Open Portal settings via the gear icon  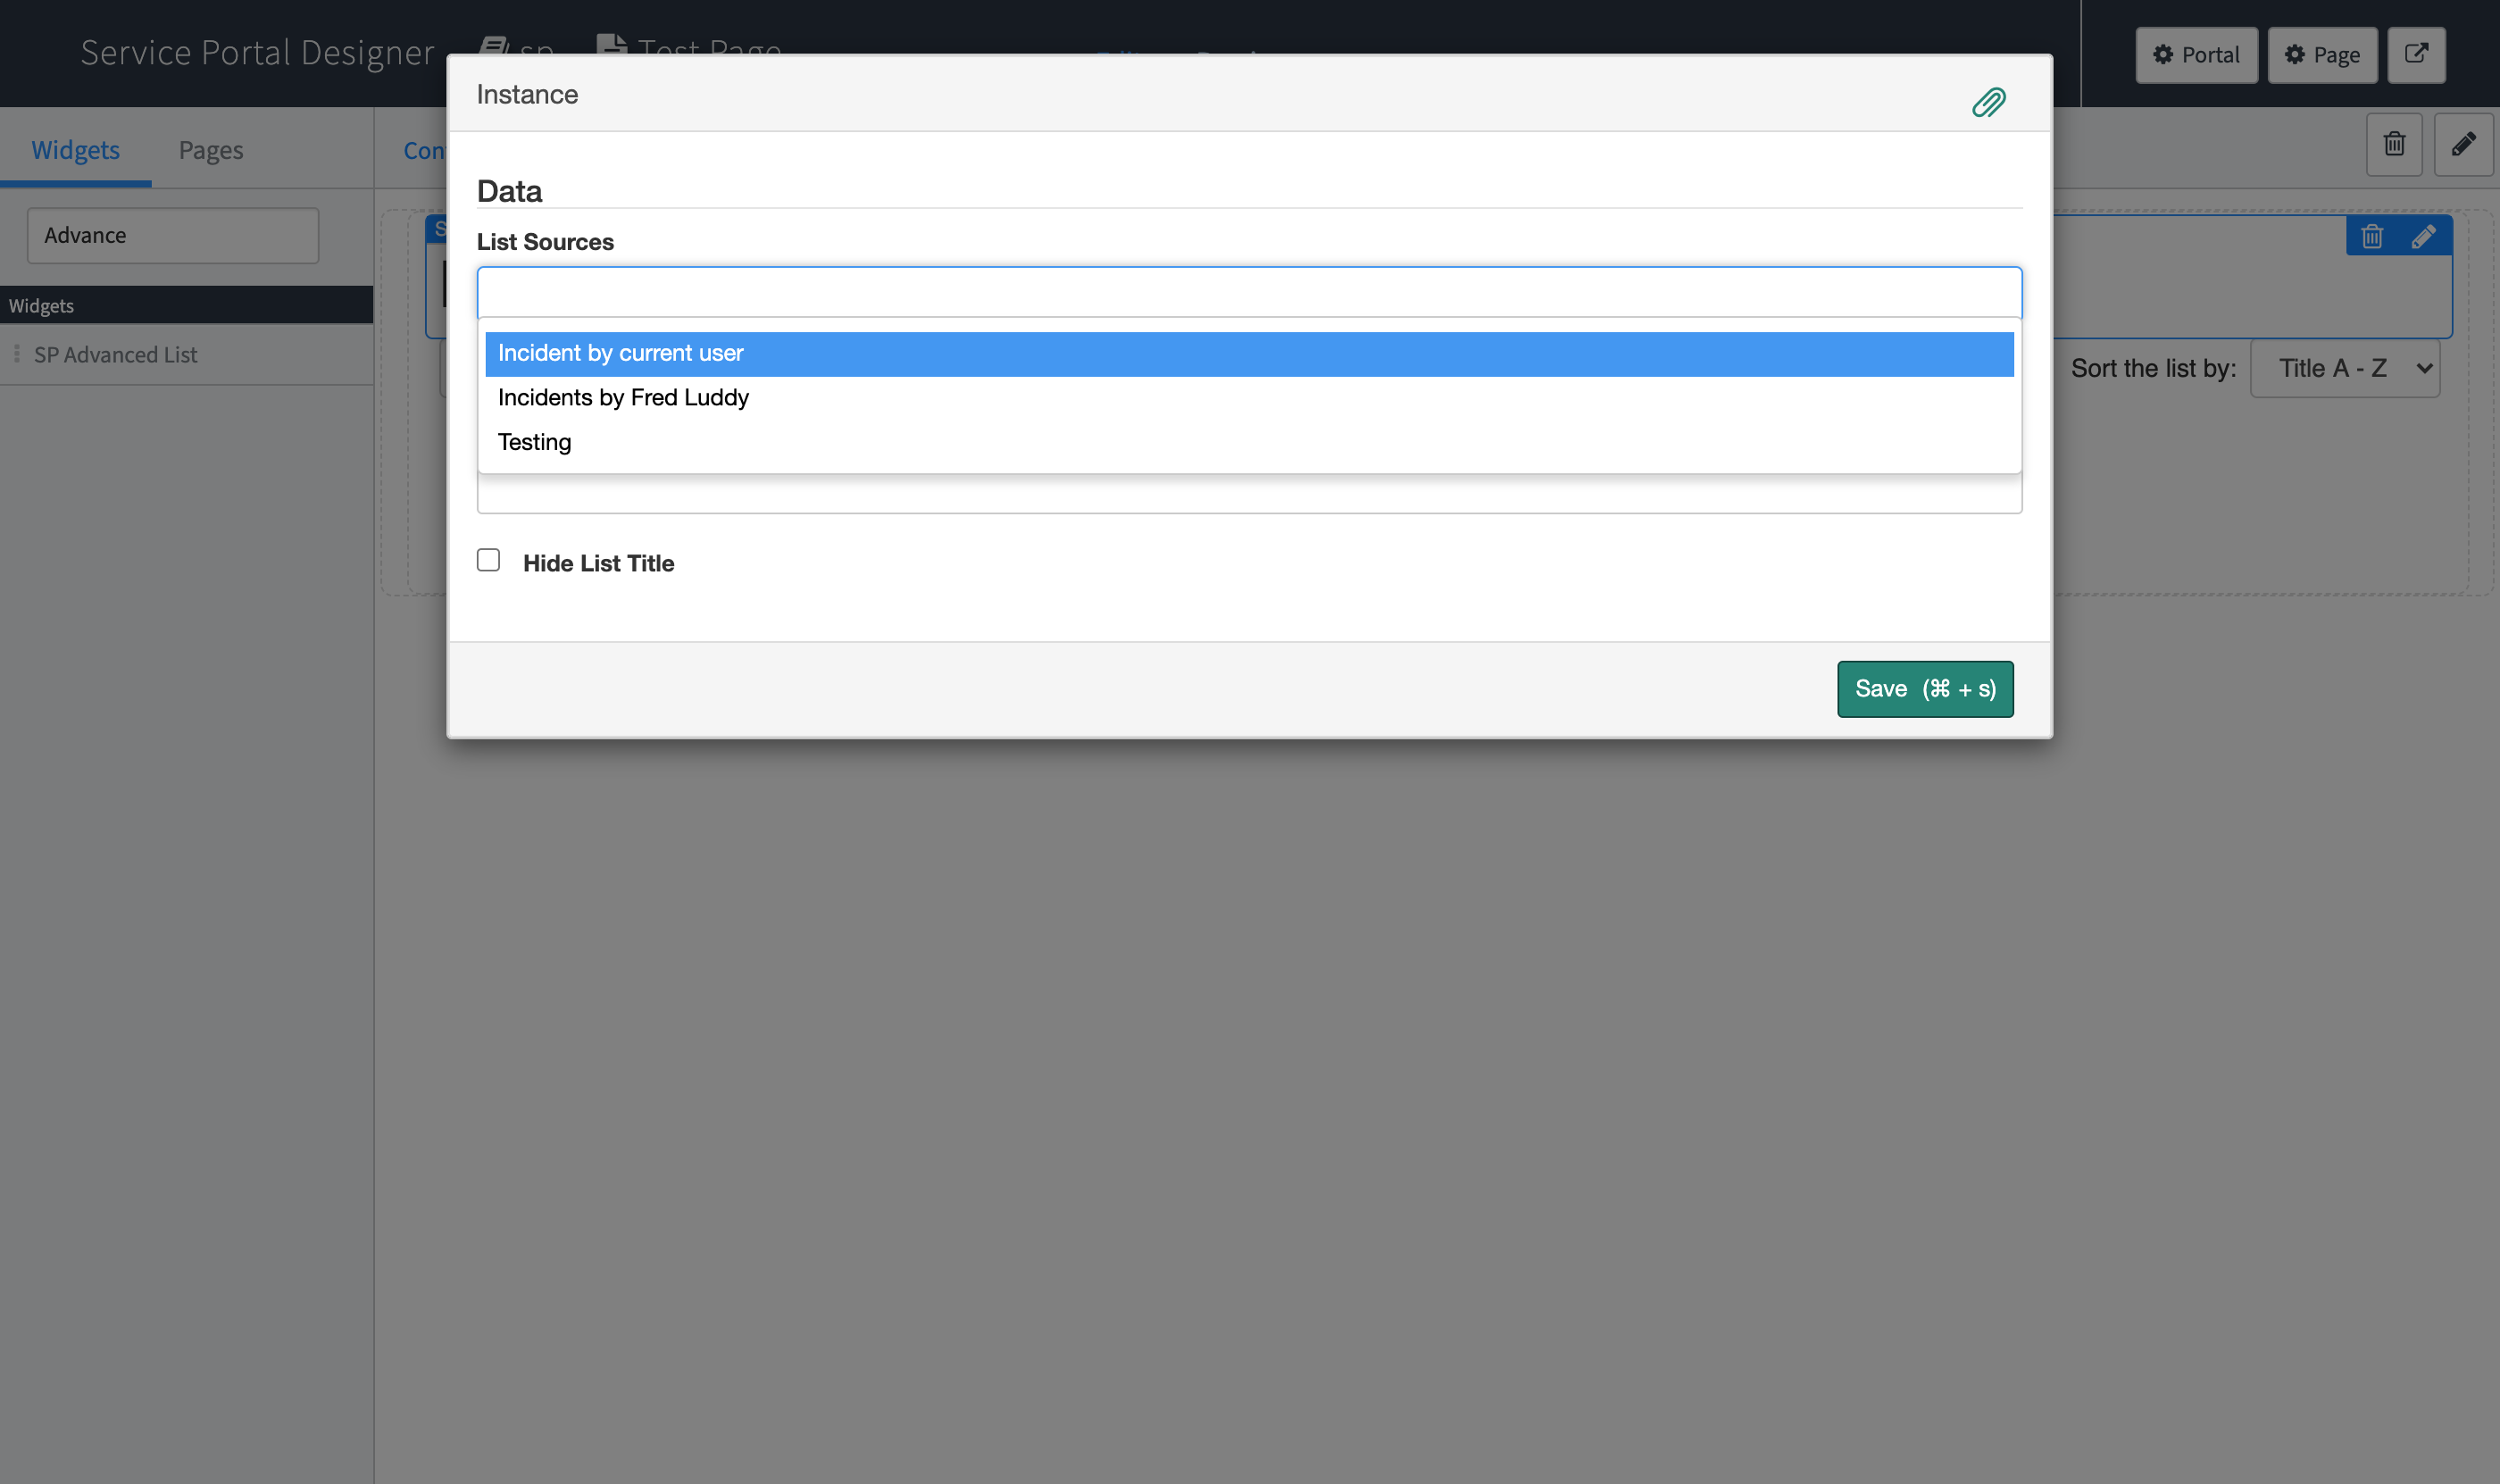(x=2195, y=55)
